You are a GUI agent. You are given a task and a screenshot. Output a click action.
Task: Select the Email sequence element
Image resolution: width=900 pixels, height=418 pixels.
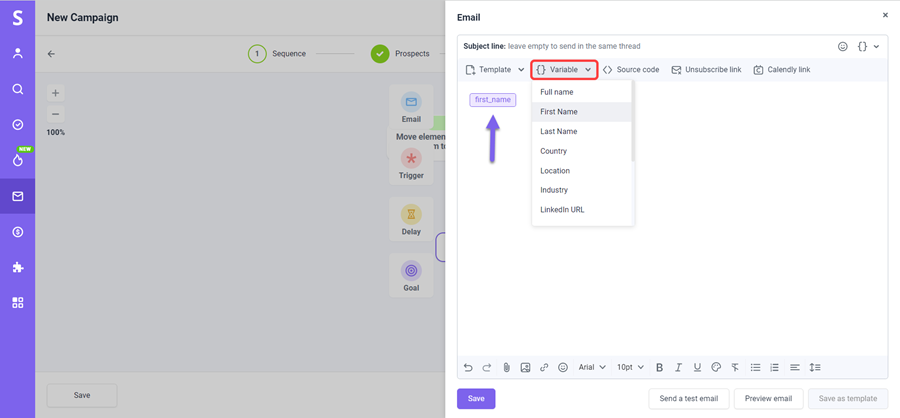[411, 107]
